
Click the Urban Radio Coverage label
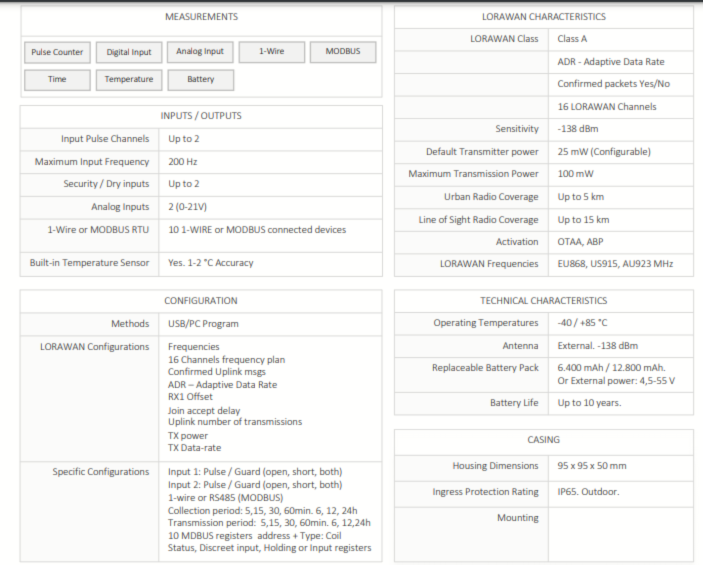point(491,197)
